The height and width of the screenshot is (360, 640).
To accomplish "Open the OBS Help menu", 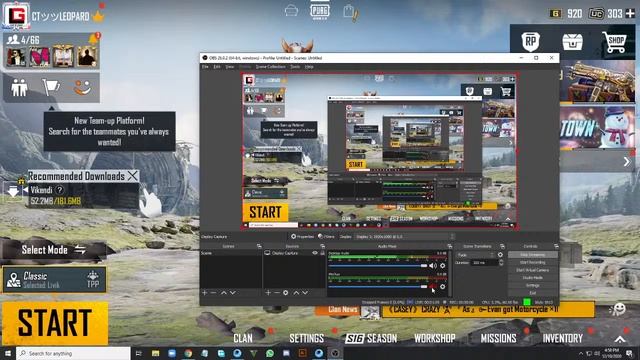I will [x=309, y=67].
